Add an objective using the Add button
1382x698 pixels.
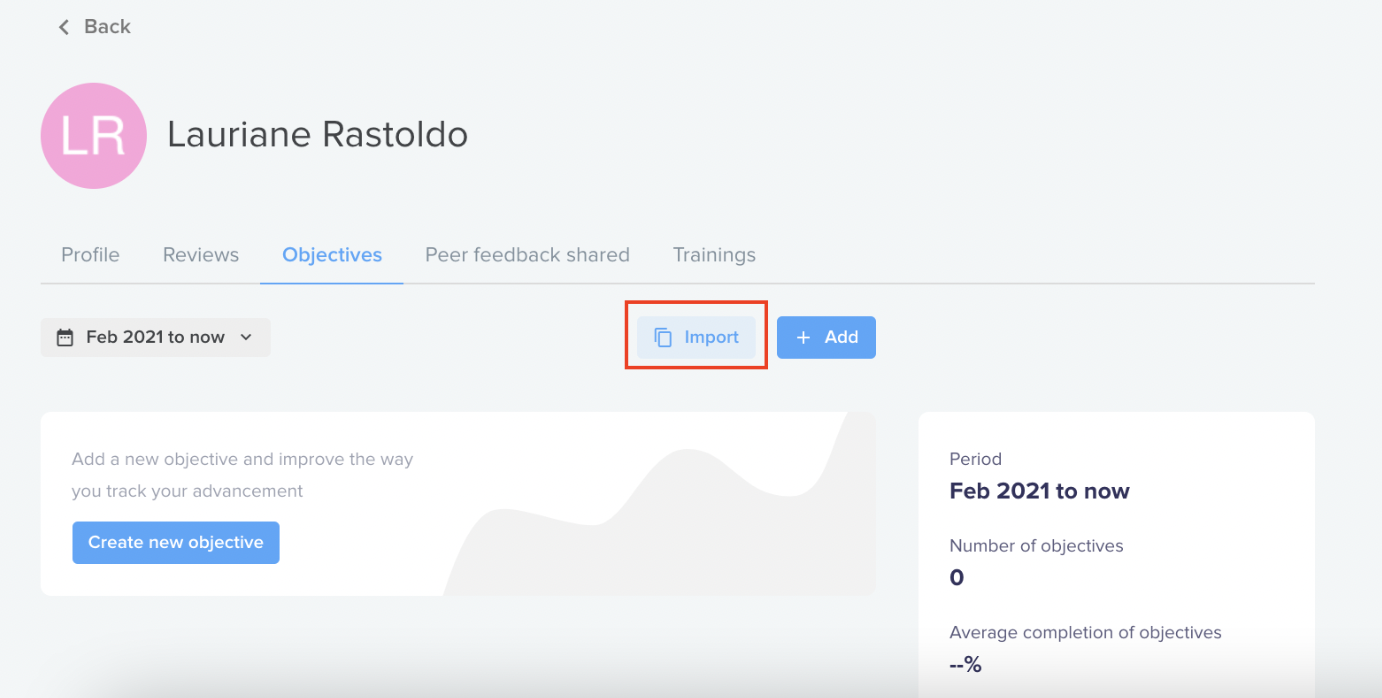tap(826, 338)
